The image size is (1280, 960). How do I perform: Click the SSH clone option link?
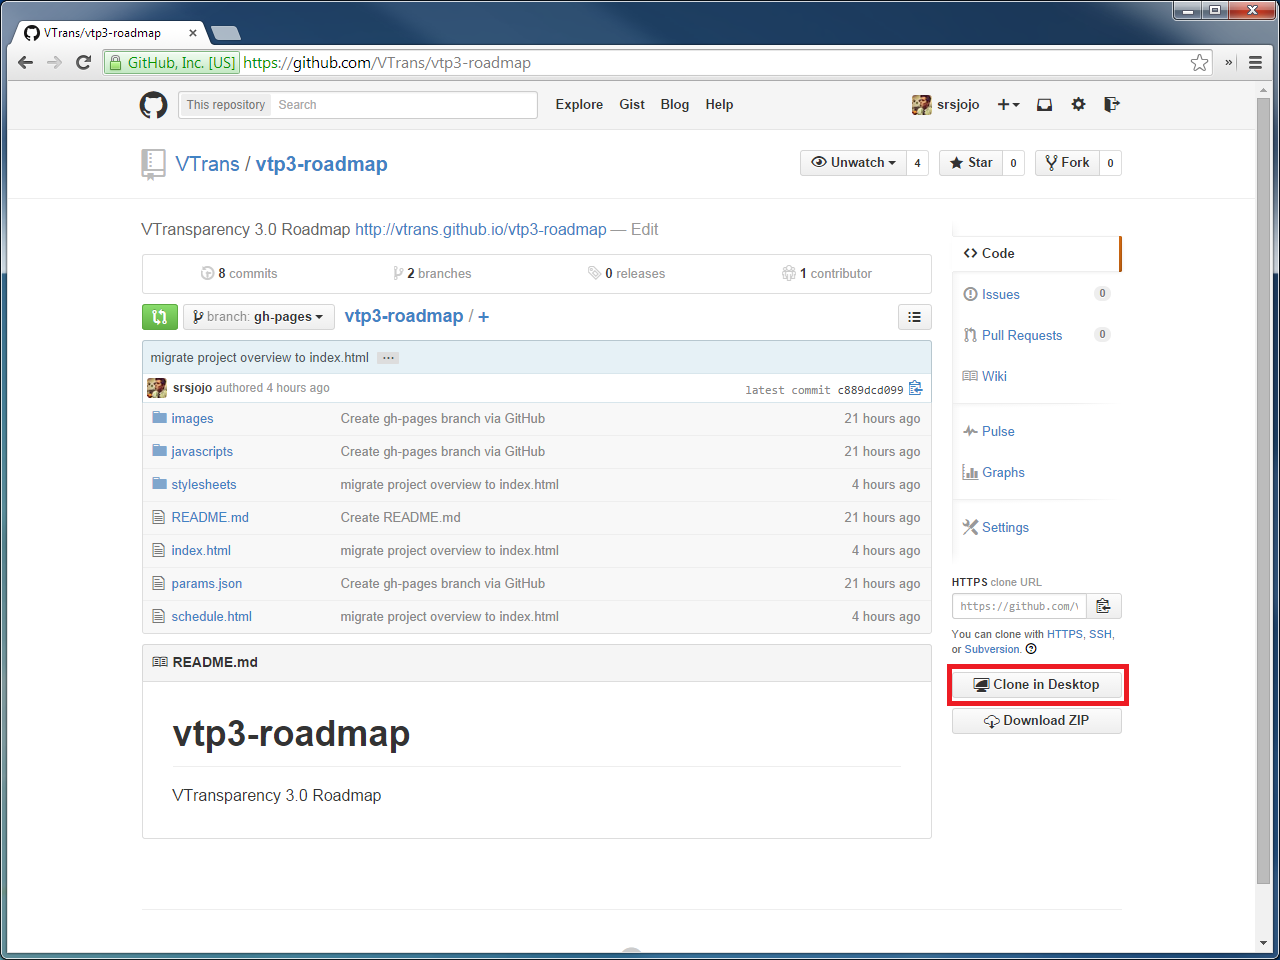pos(1100,634)
